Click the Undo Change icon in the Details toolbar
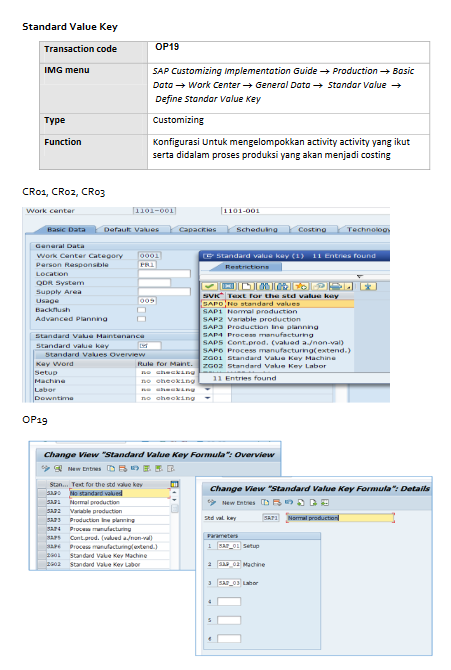The width and height of the screenshot is (451, 670). coord(289,502)
